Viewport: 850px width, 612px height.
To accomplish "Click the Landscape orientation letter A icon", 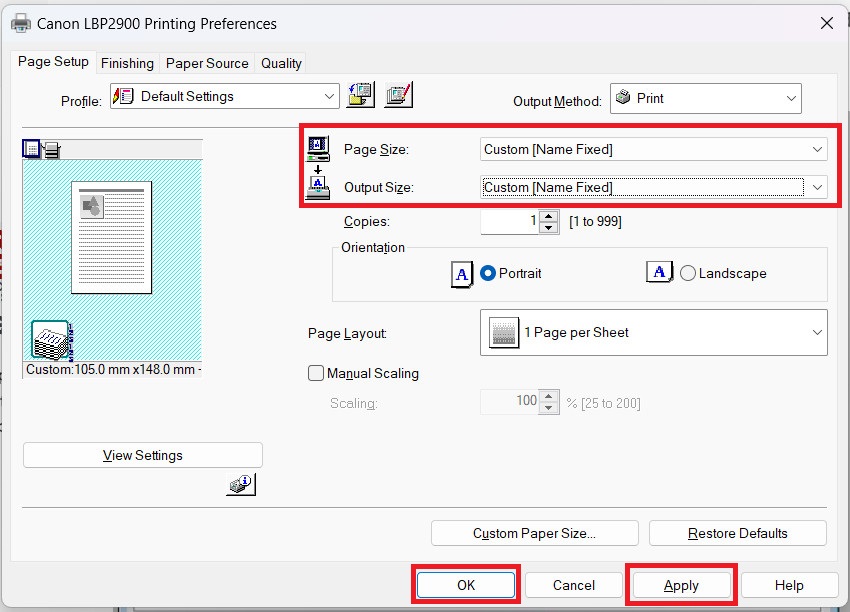I will click(659, 272).
